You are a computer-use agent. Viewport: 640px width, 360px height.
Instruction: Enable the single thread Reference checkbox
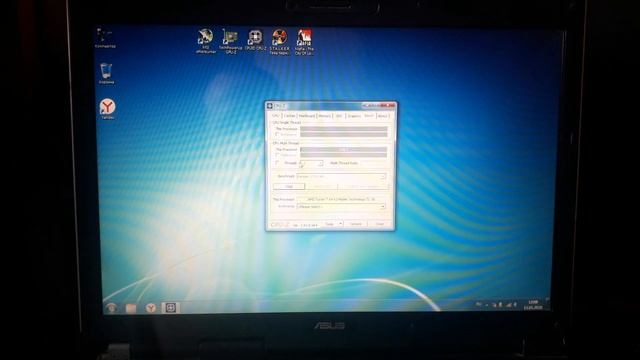click(x=278, y=134)
